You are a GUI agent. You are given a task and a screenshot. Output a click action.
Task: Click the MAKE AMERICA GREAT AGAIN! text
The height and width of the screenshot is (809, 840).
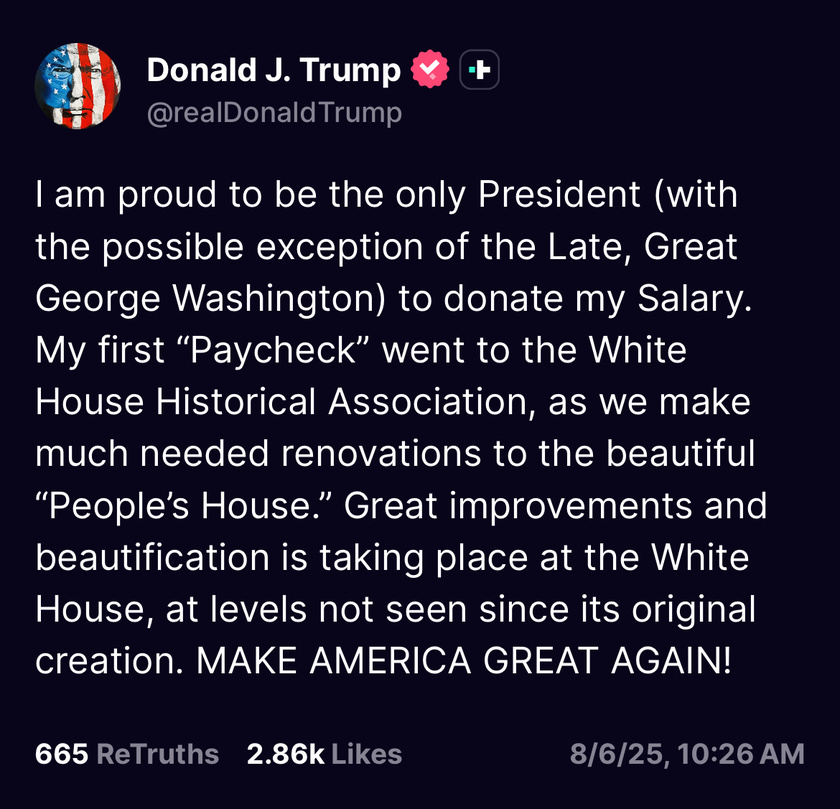[463, 661]
